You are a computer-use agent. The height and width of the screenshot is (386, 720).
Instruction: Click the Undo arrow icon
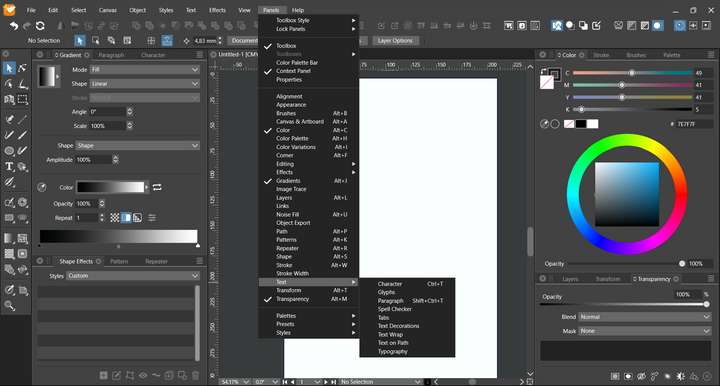13,26
